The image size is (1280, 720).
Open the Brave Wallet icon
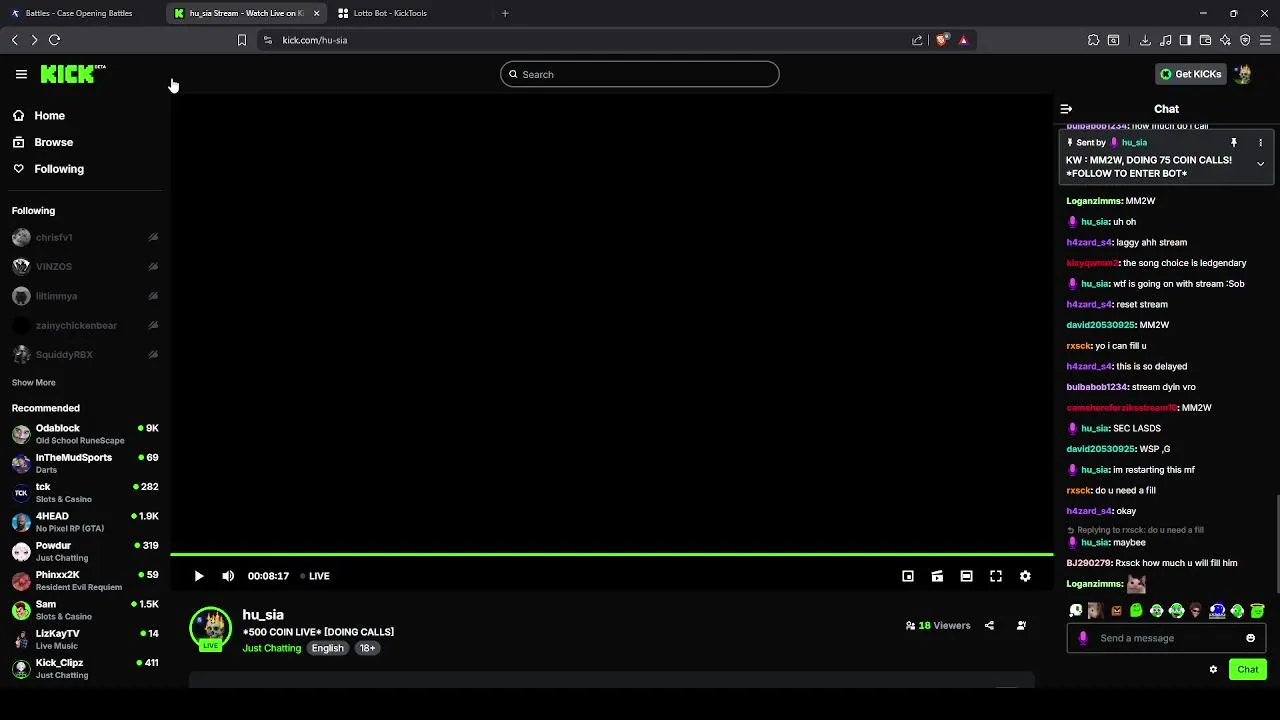point(1205,40)
